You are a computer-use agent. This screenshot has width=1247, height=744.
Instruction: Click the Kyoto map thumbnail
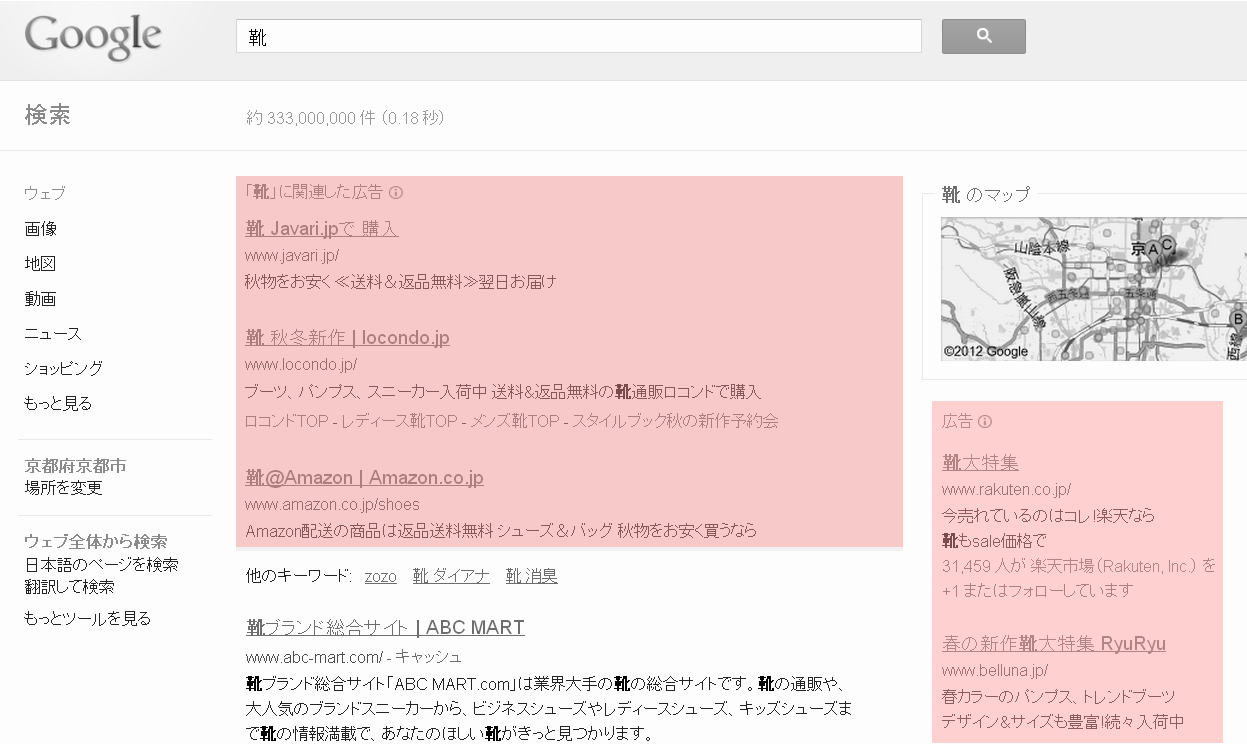tap(1093, 289)
